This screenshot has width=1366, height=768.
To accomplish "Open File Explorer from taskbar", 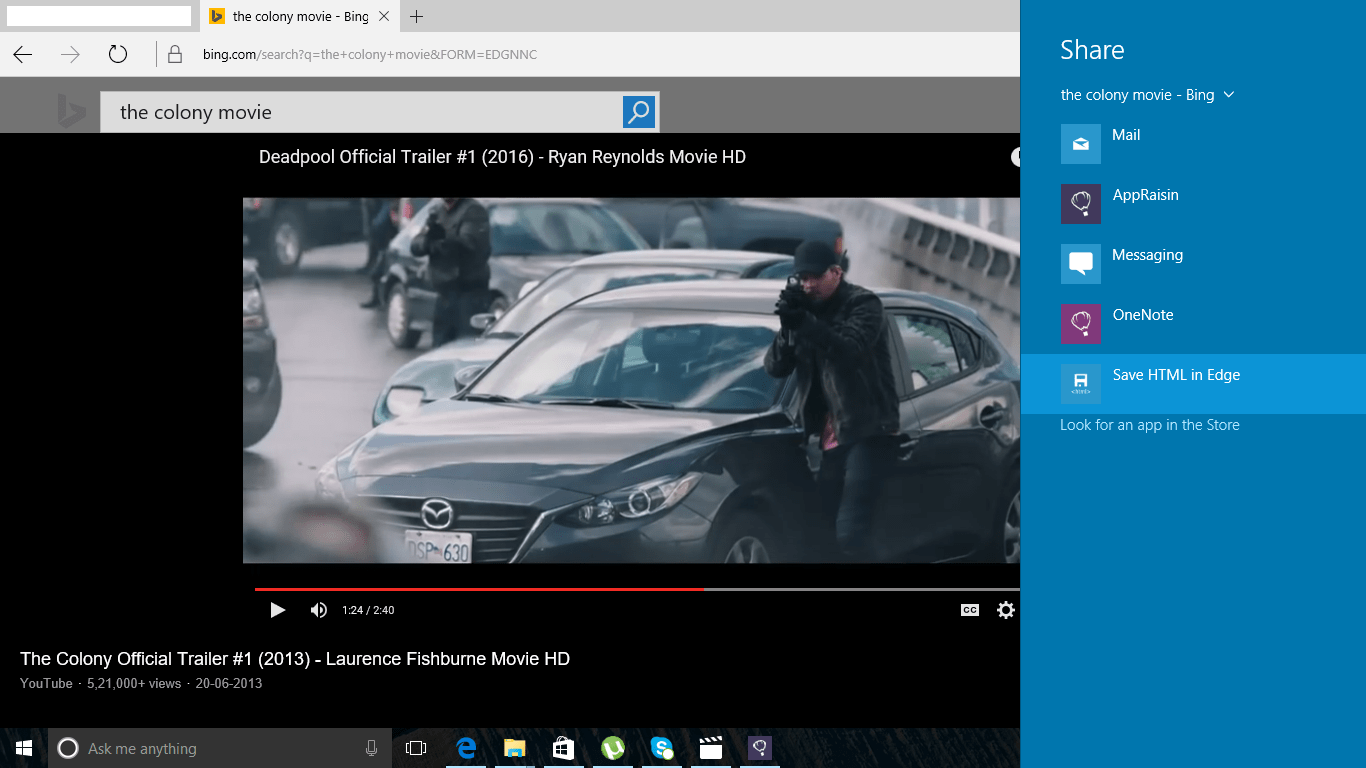I will (x=515, y=748).
